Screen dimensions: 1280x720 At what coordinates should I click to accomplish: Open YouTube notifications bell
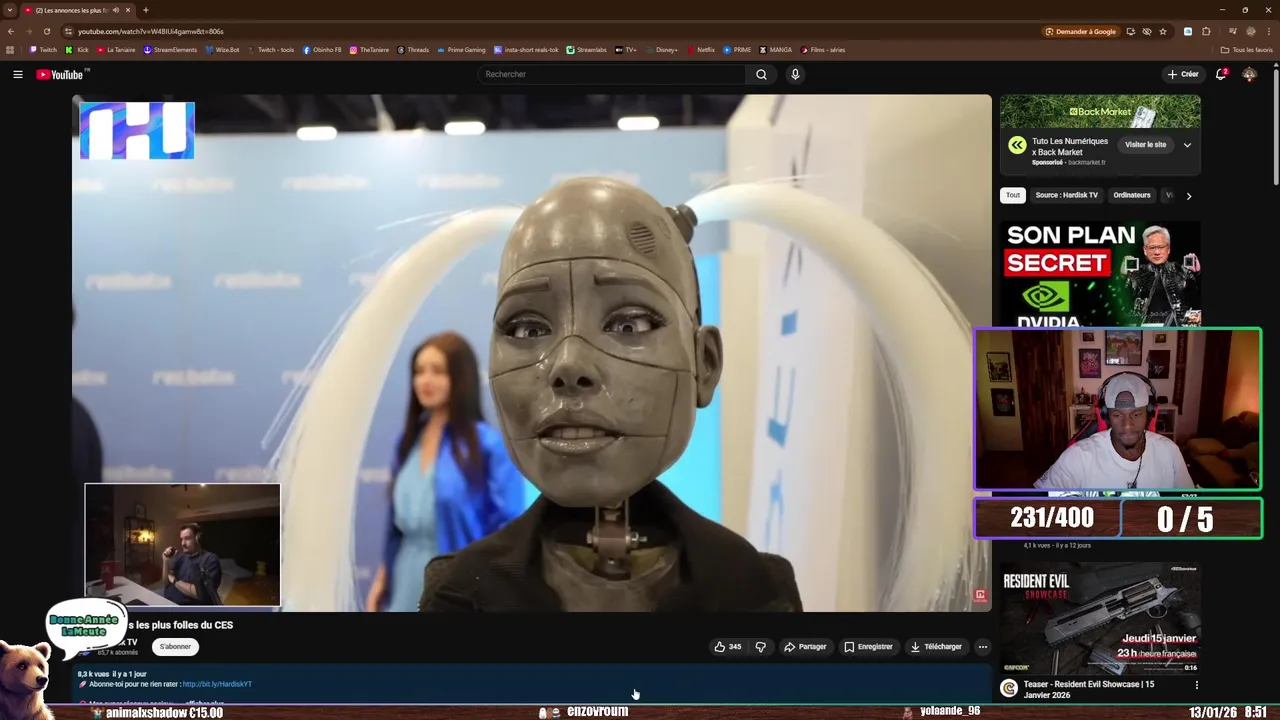point(1221,74)
